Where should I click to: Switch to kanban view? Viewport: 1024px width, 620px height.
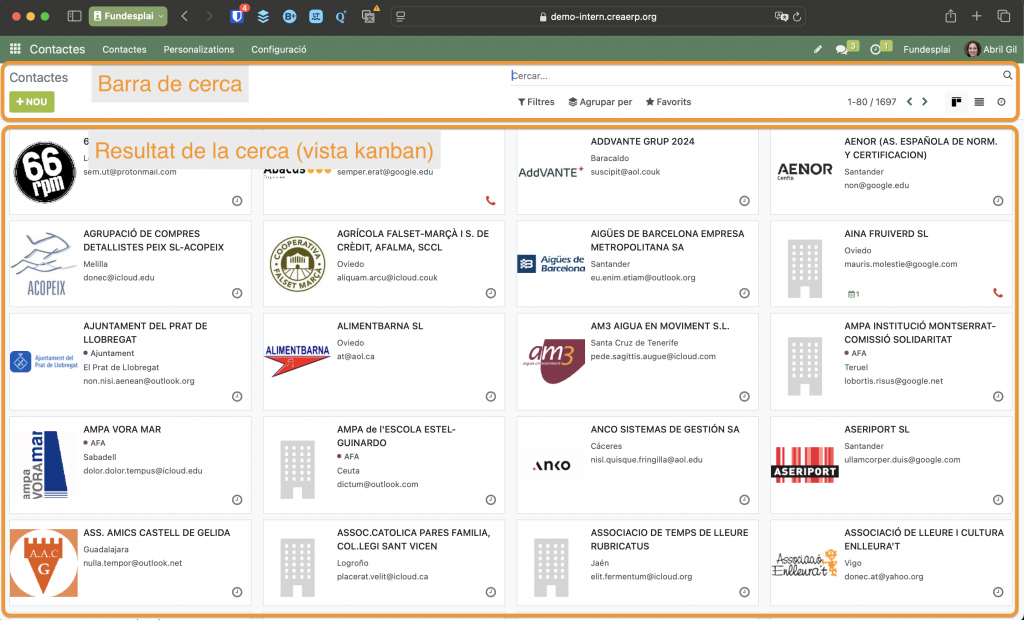(x=956, y=102)
